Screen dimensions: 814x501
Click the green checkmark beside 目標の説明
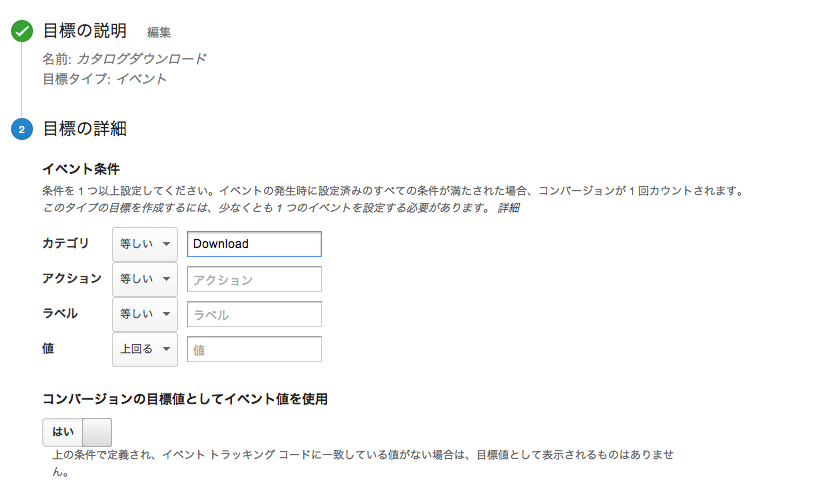(x=22, y=31)
